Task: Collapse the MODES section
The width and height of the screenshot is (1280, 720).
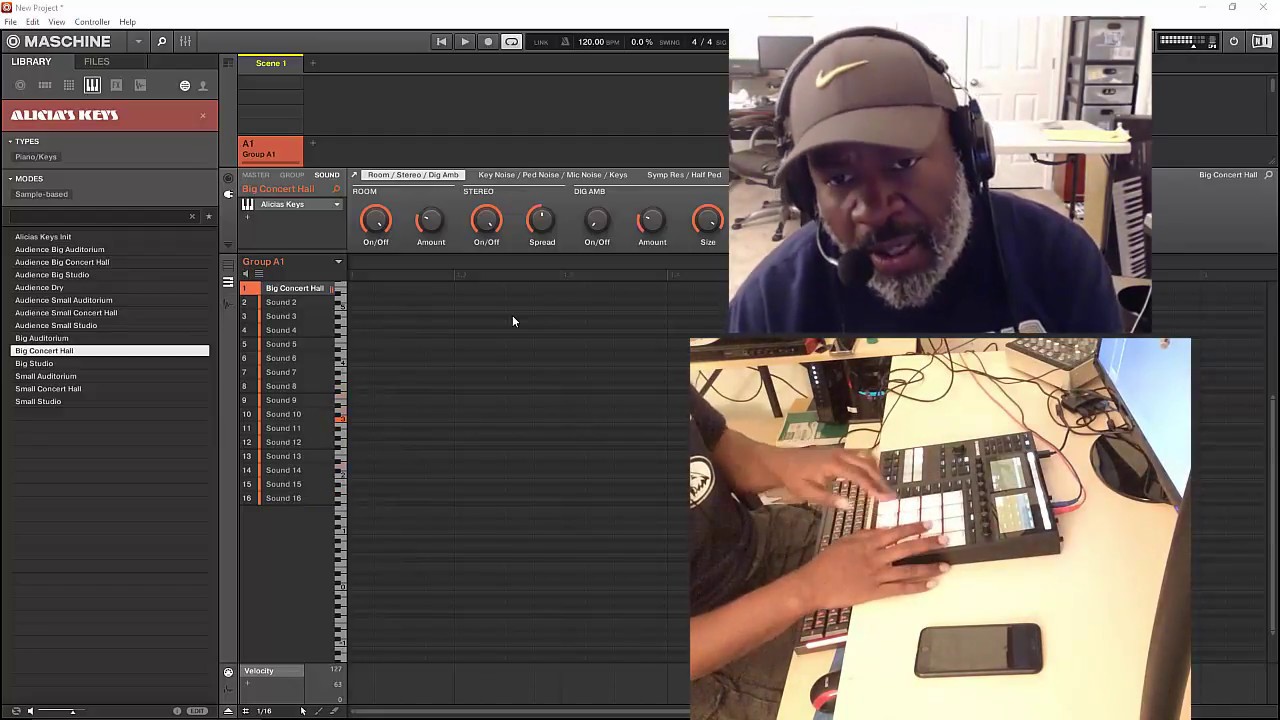Action: click(10, 179)
